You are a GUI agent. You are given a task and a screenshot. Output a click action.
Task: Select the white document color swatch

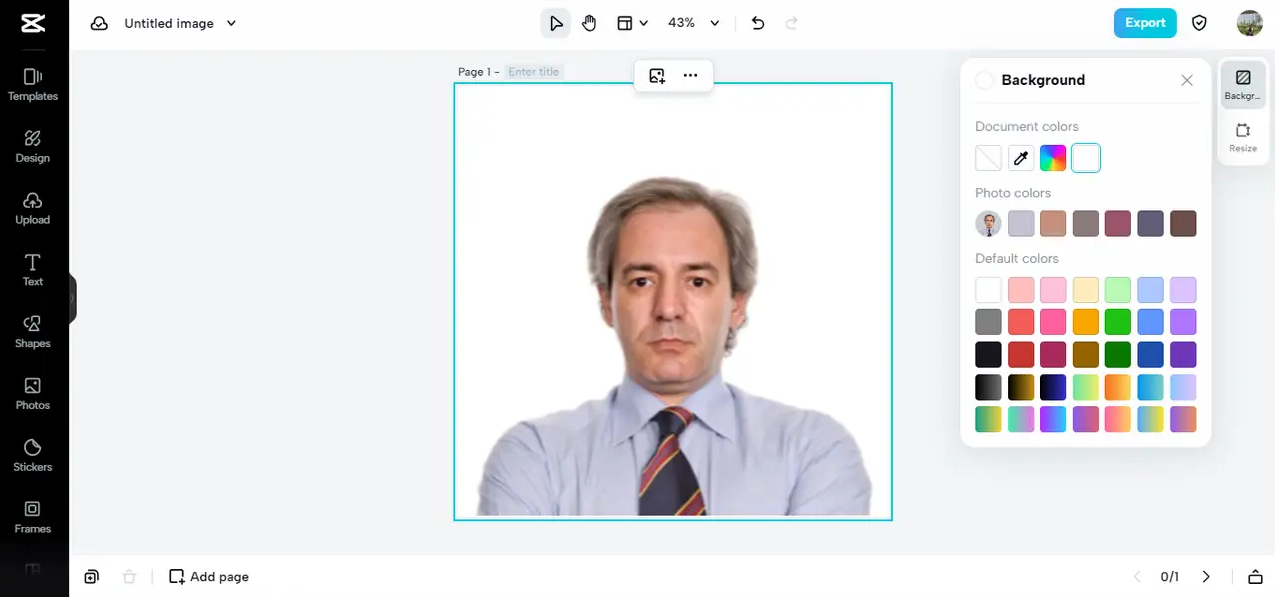[1086, 158]
